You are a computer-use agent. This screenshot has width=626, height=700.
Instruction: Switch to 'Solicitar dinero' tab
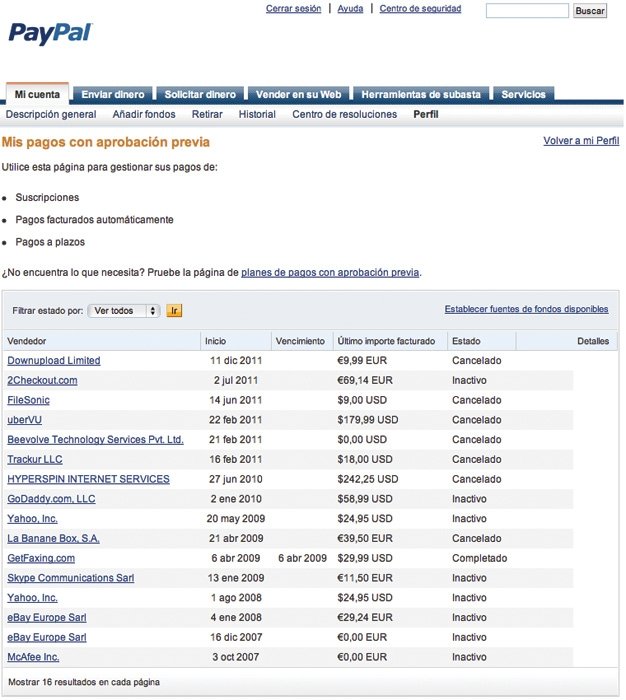(x=200, y=94)
